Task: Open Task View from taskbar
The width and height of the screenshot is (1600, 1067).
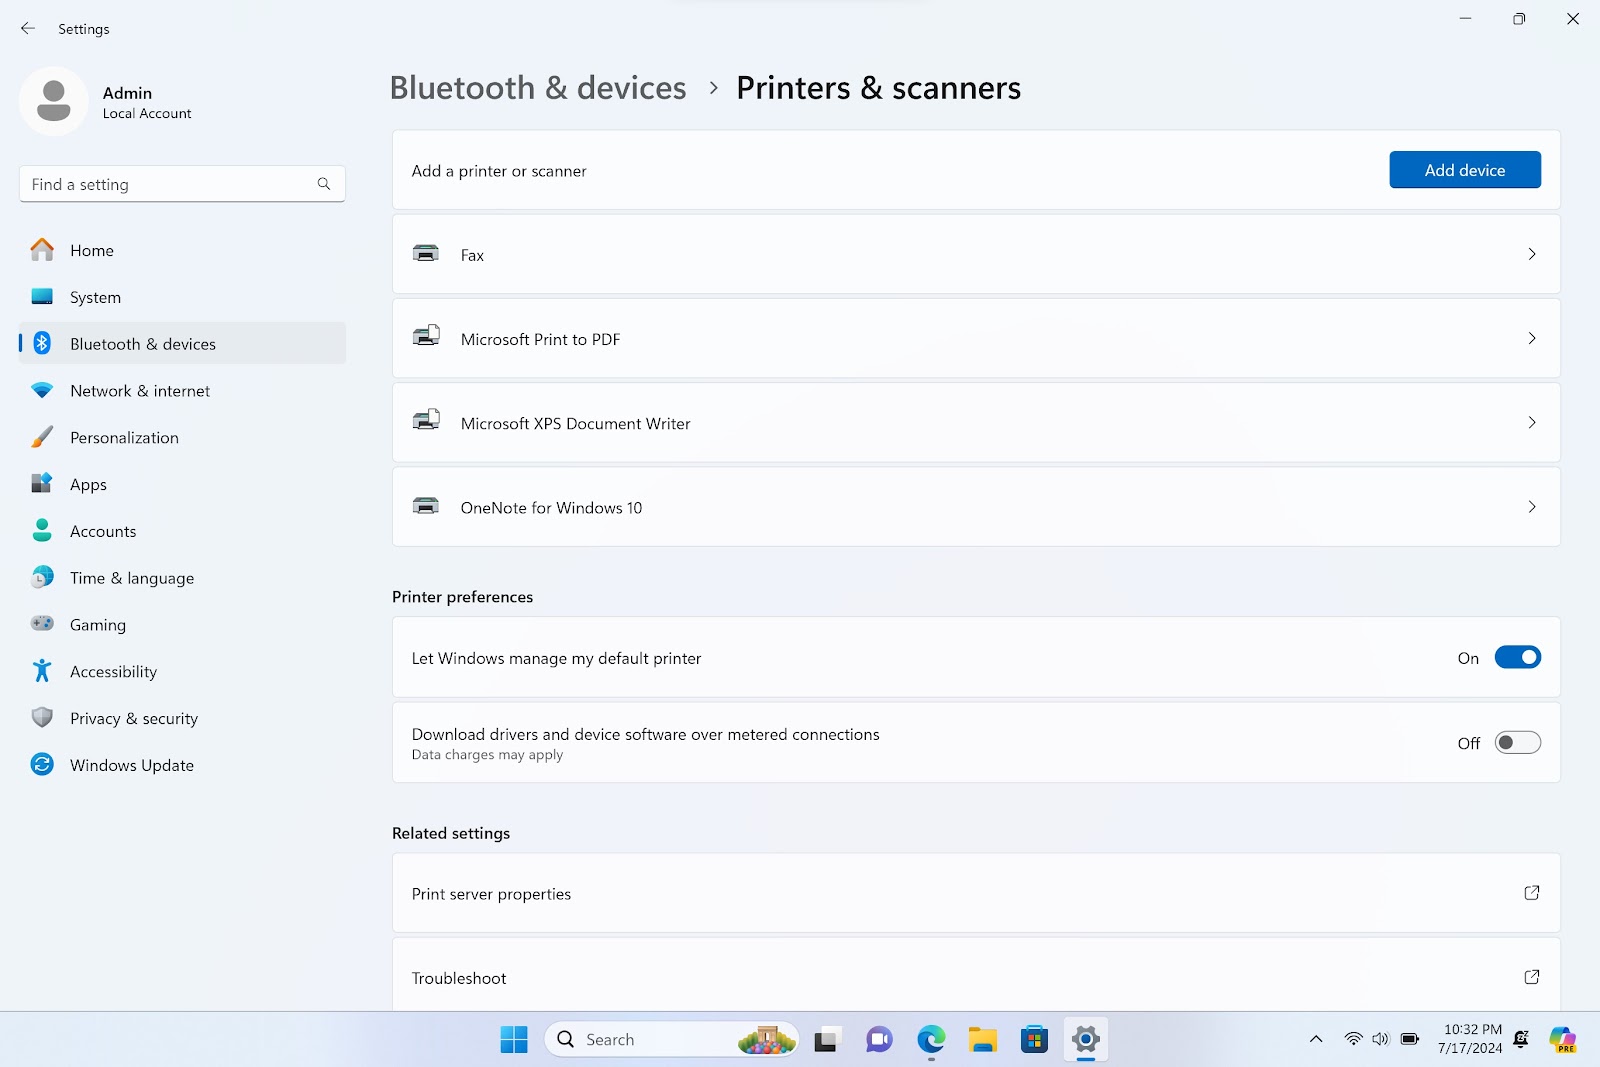Action: 826,1040
